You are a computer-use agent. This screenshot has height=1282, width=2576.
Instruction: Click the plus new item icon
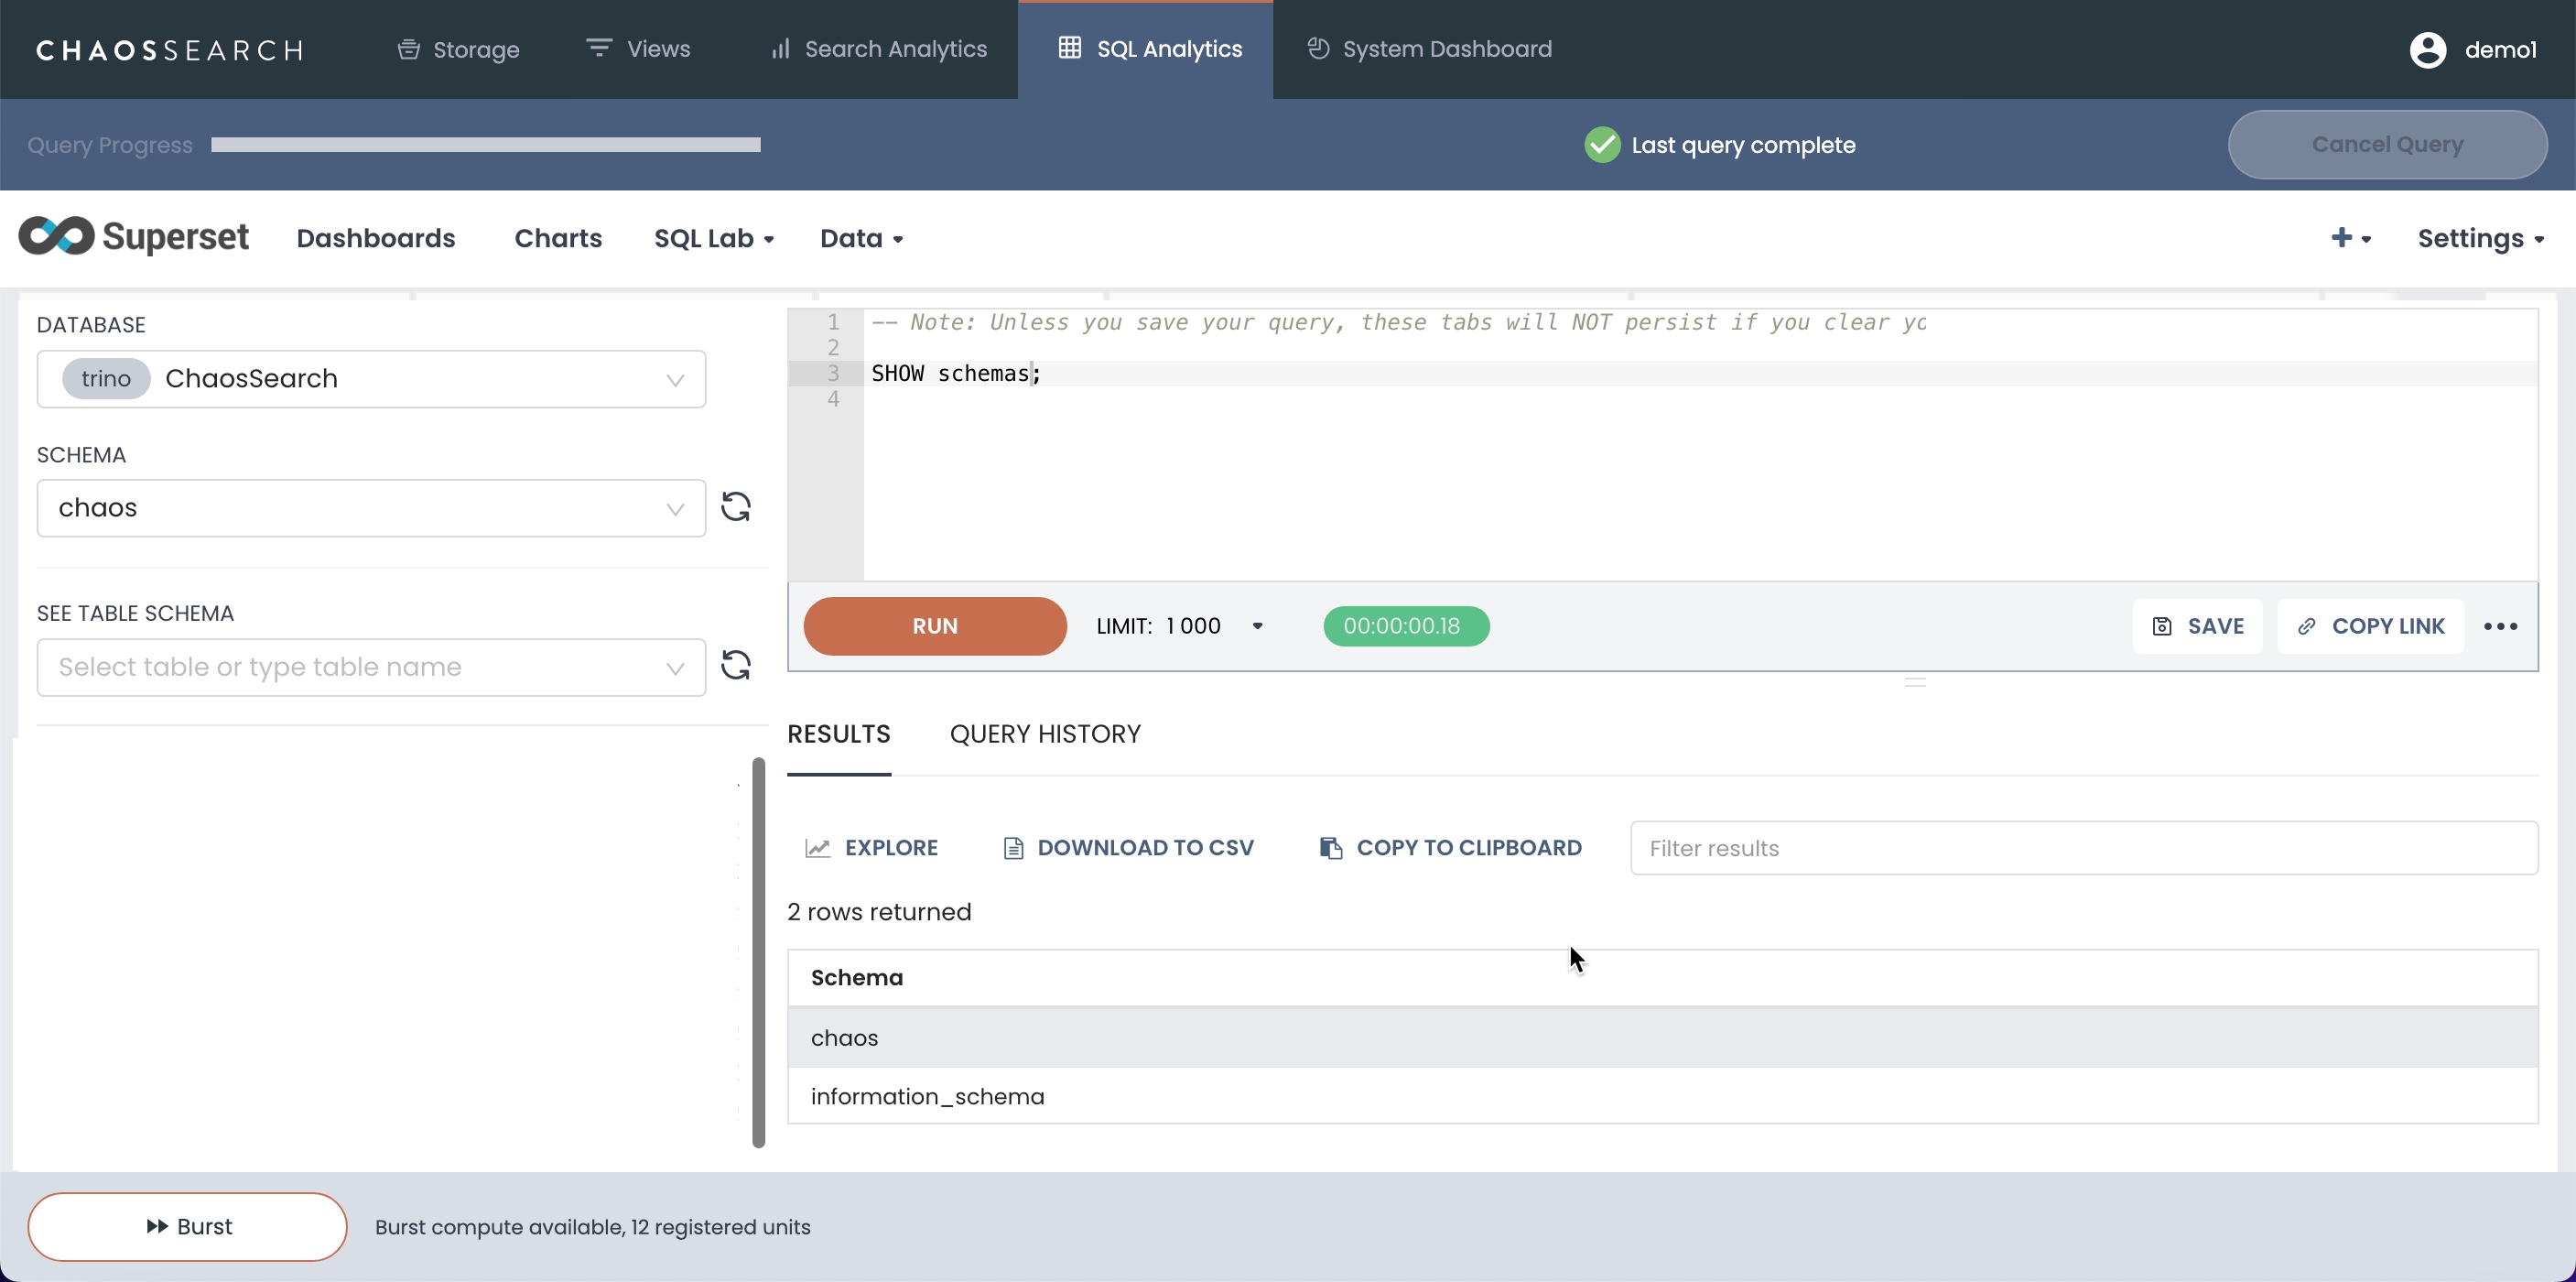click(2341, 238)
